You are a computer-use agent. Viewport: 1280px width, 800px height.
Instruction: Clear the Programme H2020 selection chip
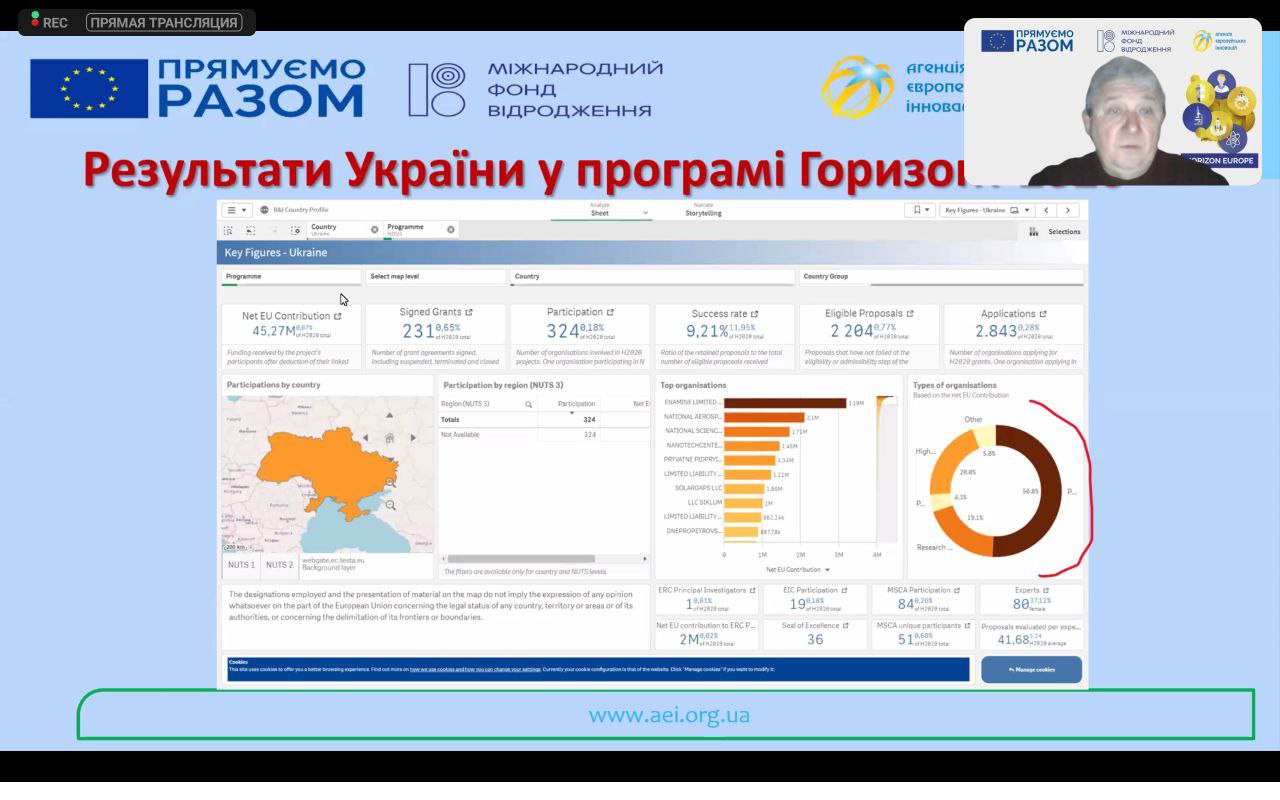pyautogui.click(x=451, y=230)
